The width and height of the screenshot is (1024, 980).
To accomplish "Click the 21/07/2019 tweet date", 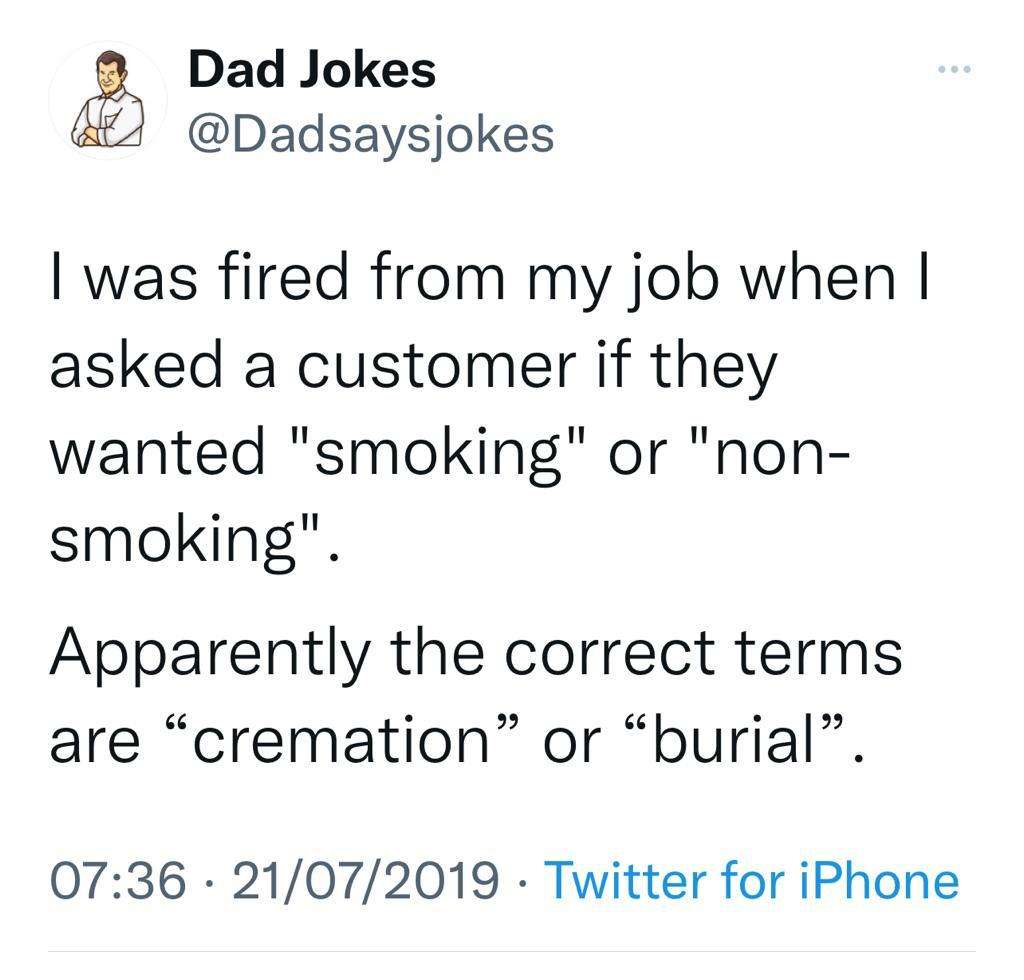I will [x=366, y=880].
